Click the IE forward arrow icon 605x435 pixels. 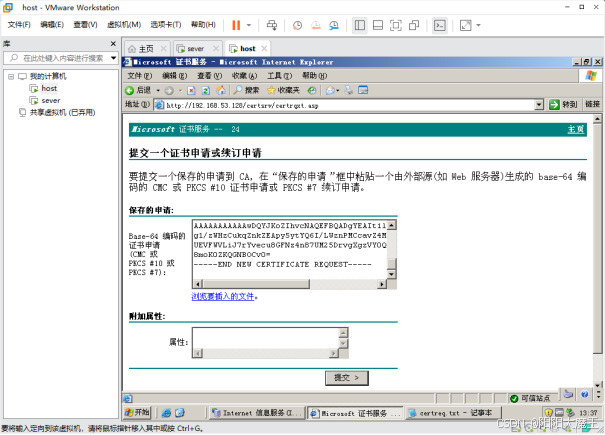point(169,91)
